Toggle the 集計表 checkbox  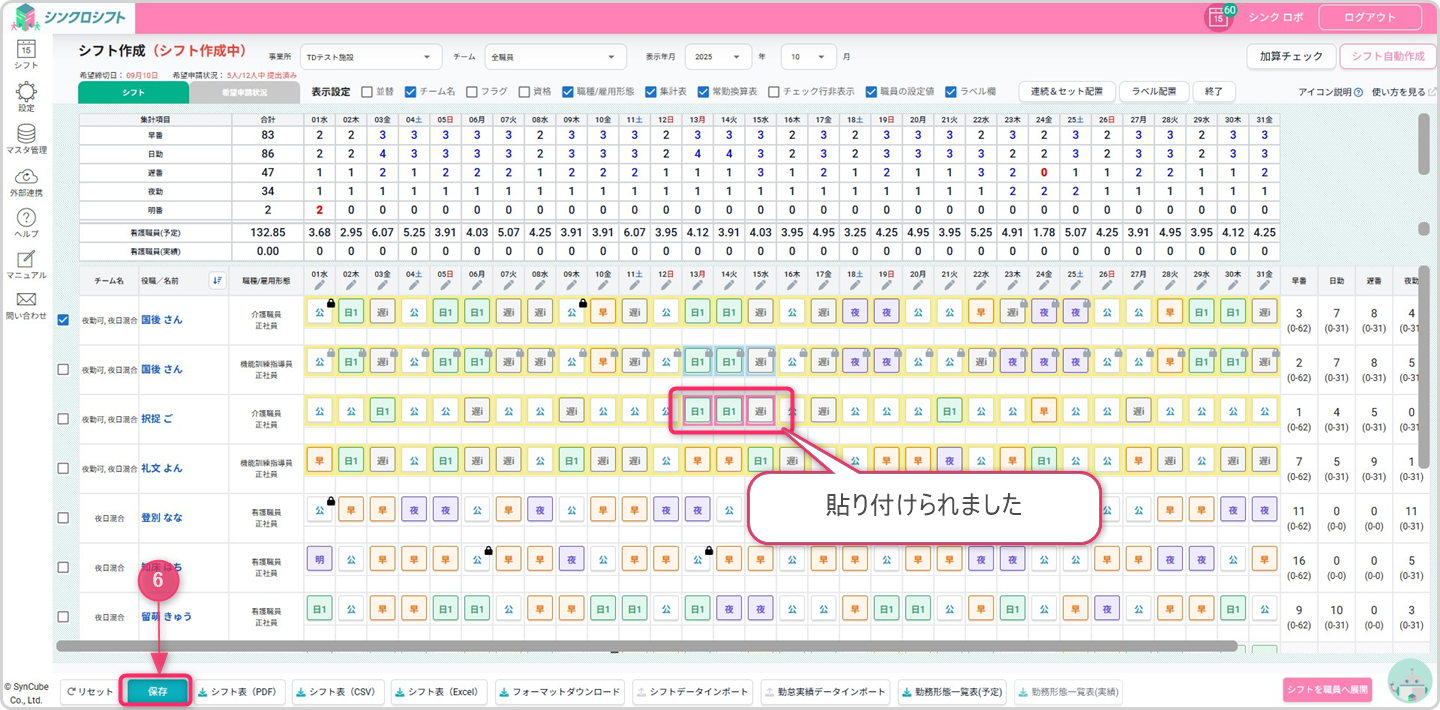pyautogui.click(x=651, y=91)
